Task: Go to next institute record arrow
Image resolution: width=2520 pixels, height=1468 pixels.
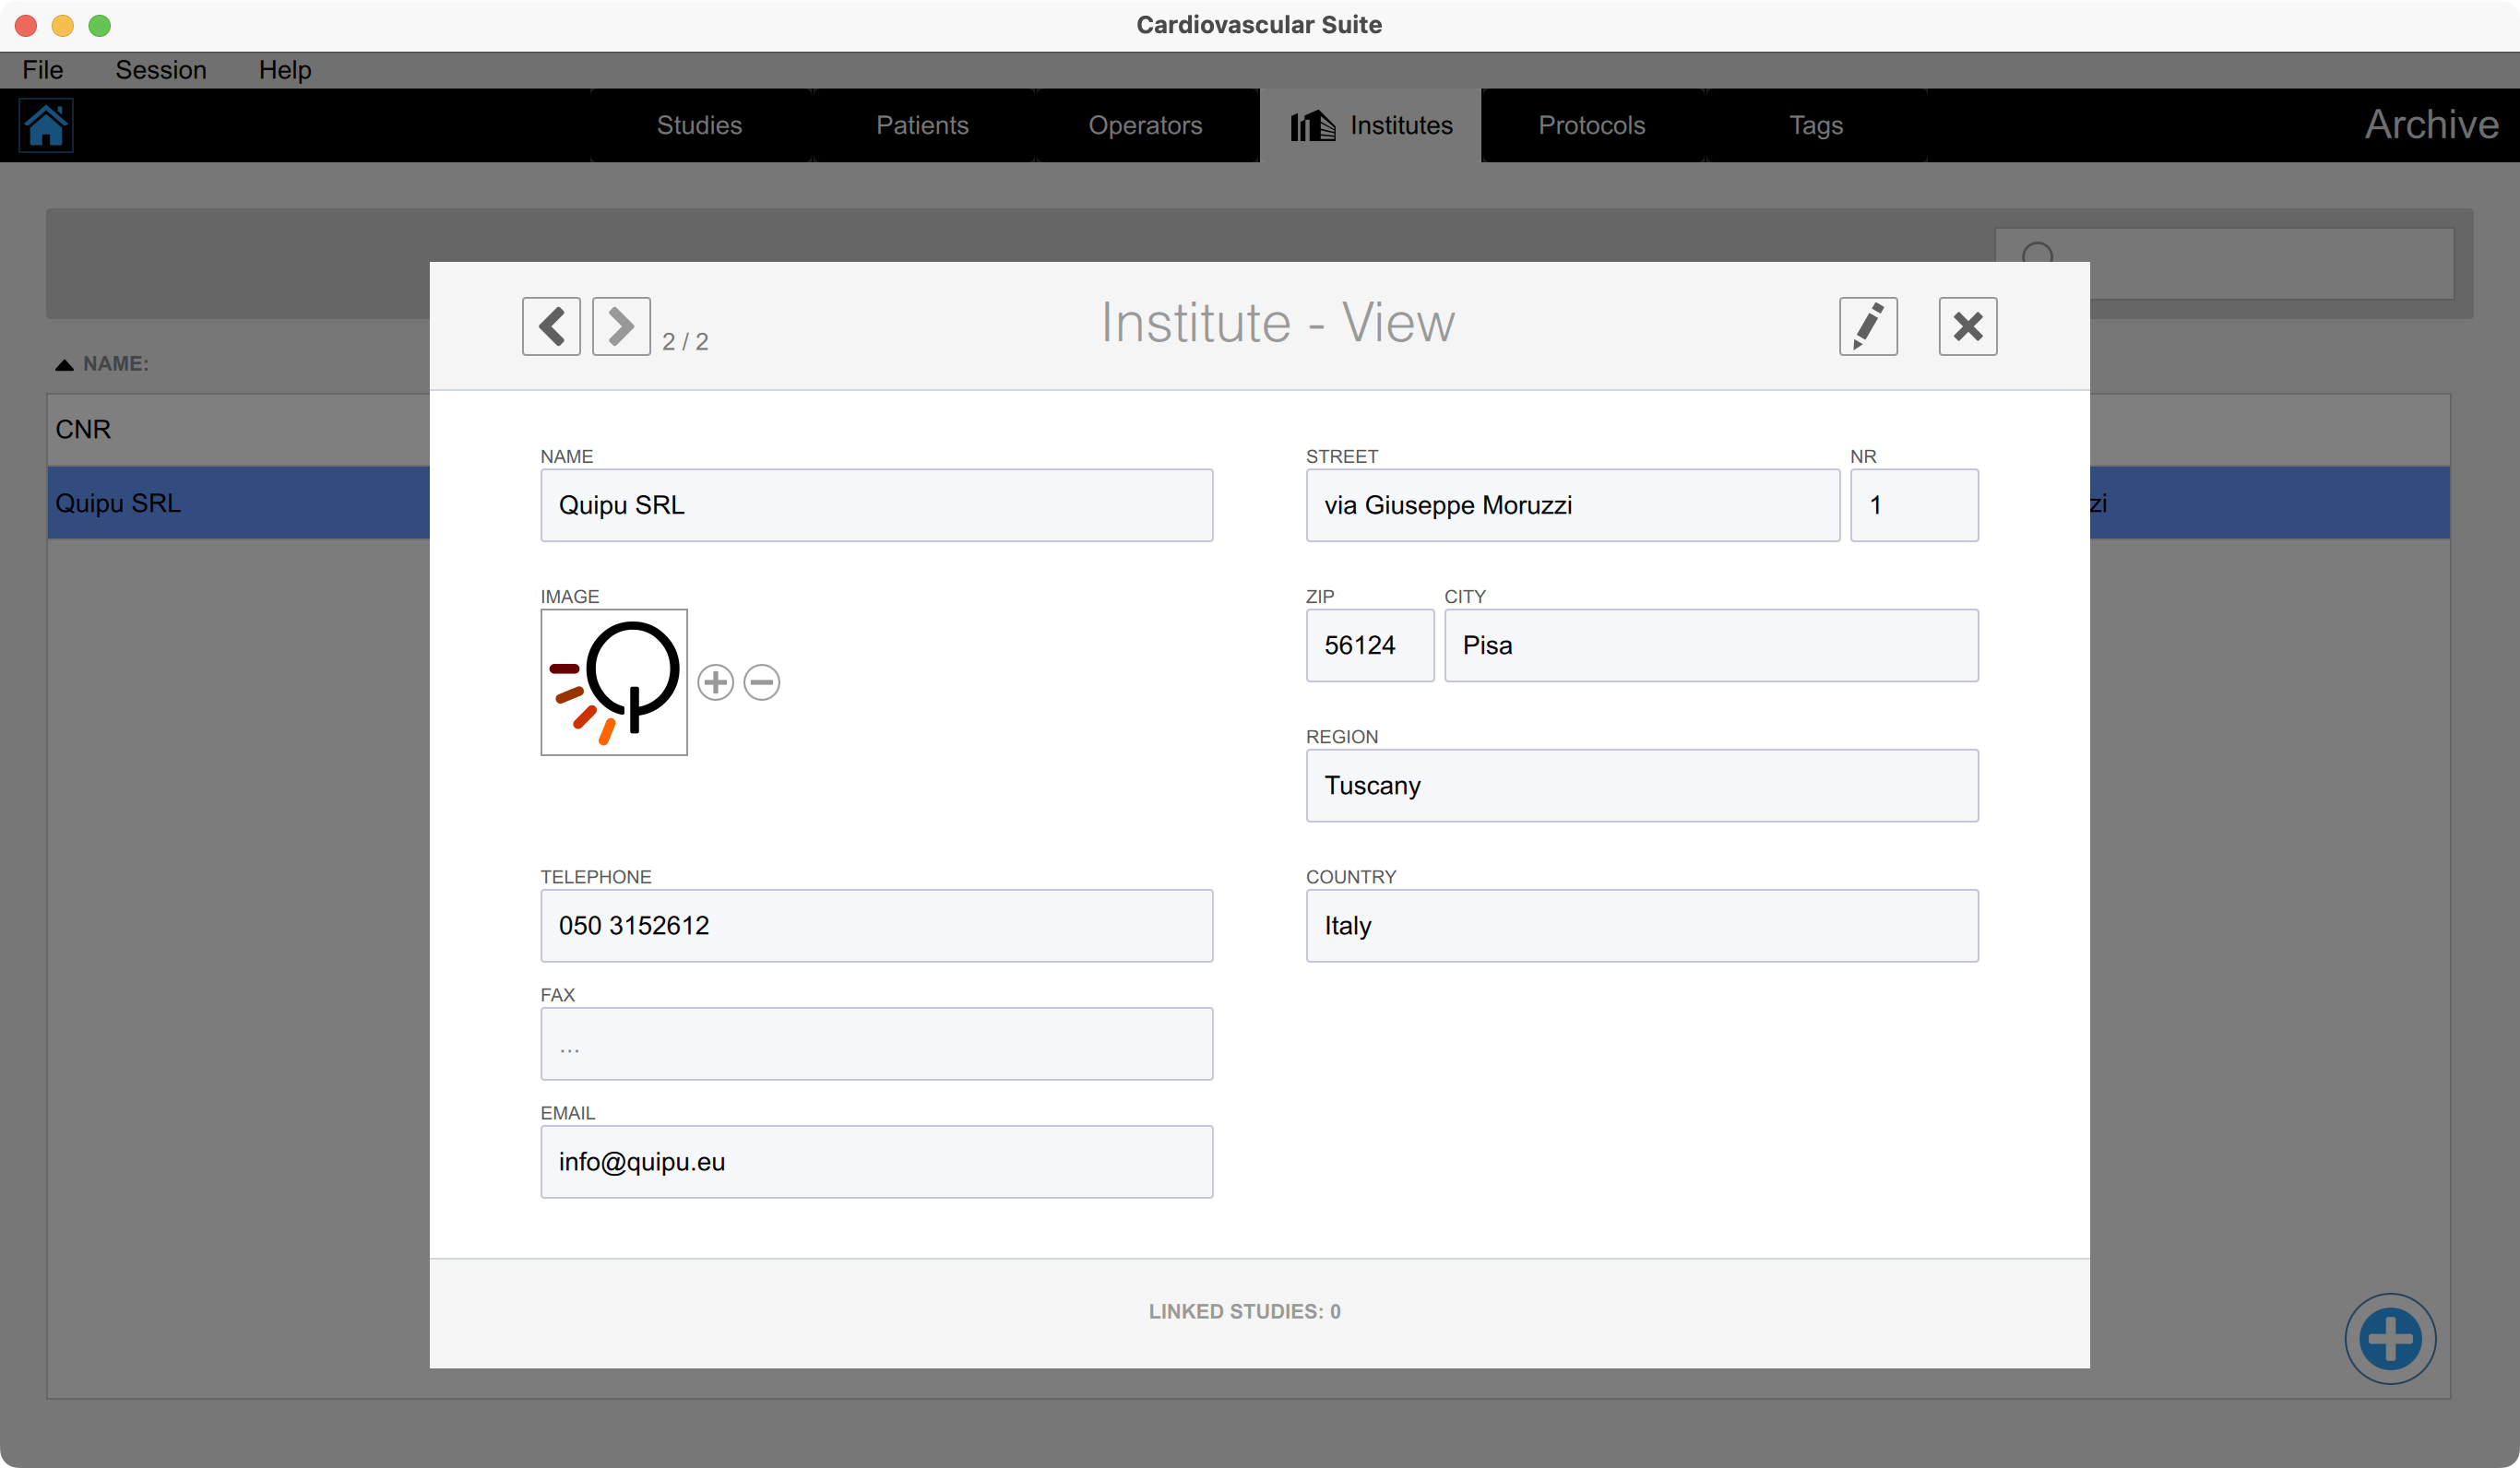Action: tap(621, 326)
